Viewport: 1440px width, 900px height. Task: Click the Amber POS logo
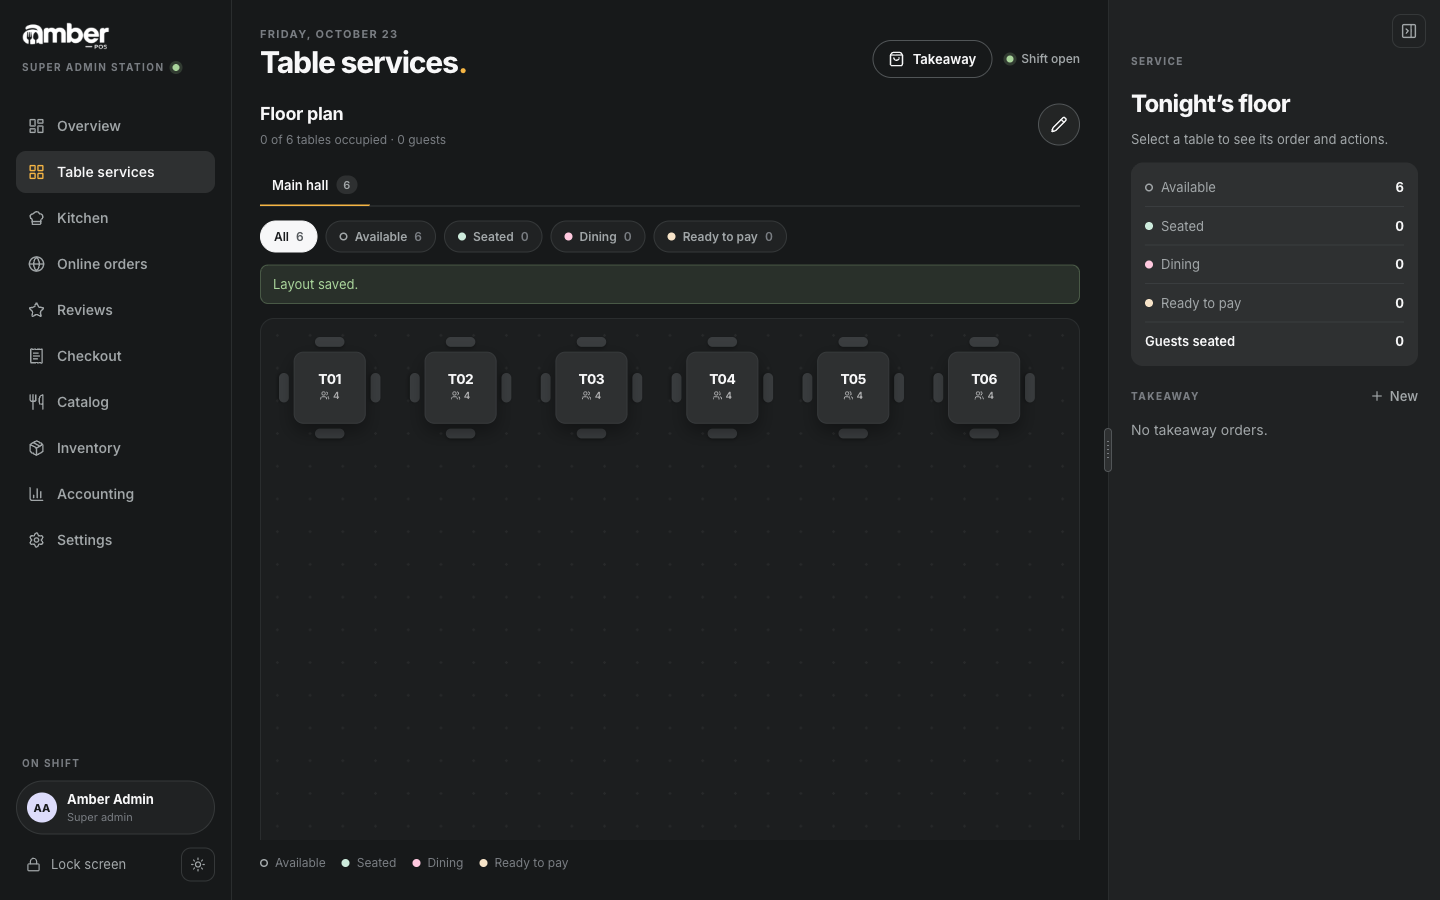click(x=66, y=36)
